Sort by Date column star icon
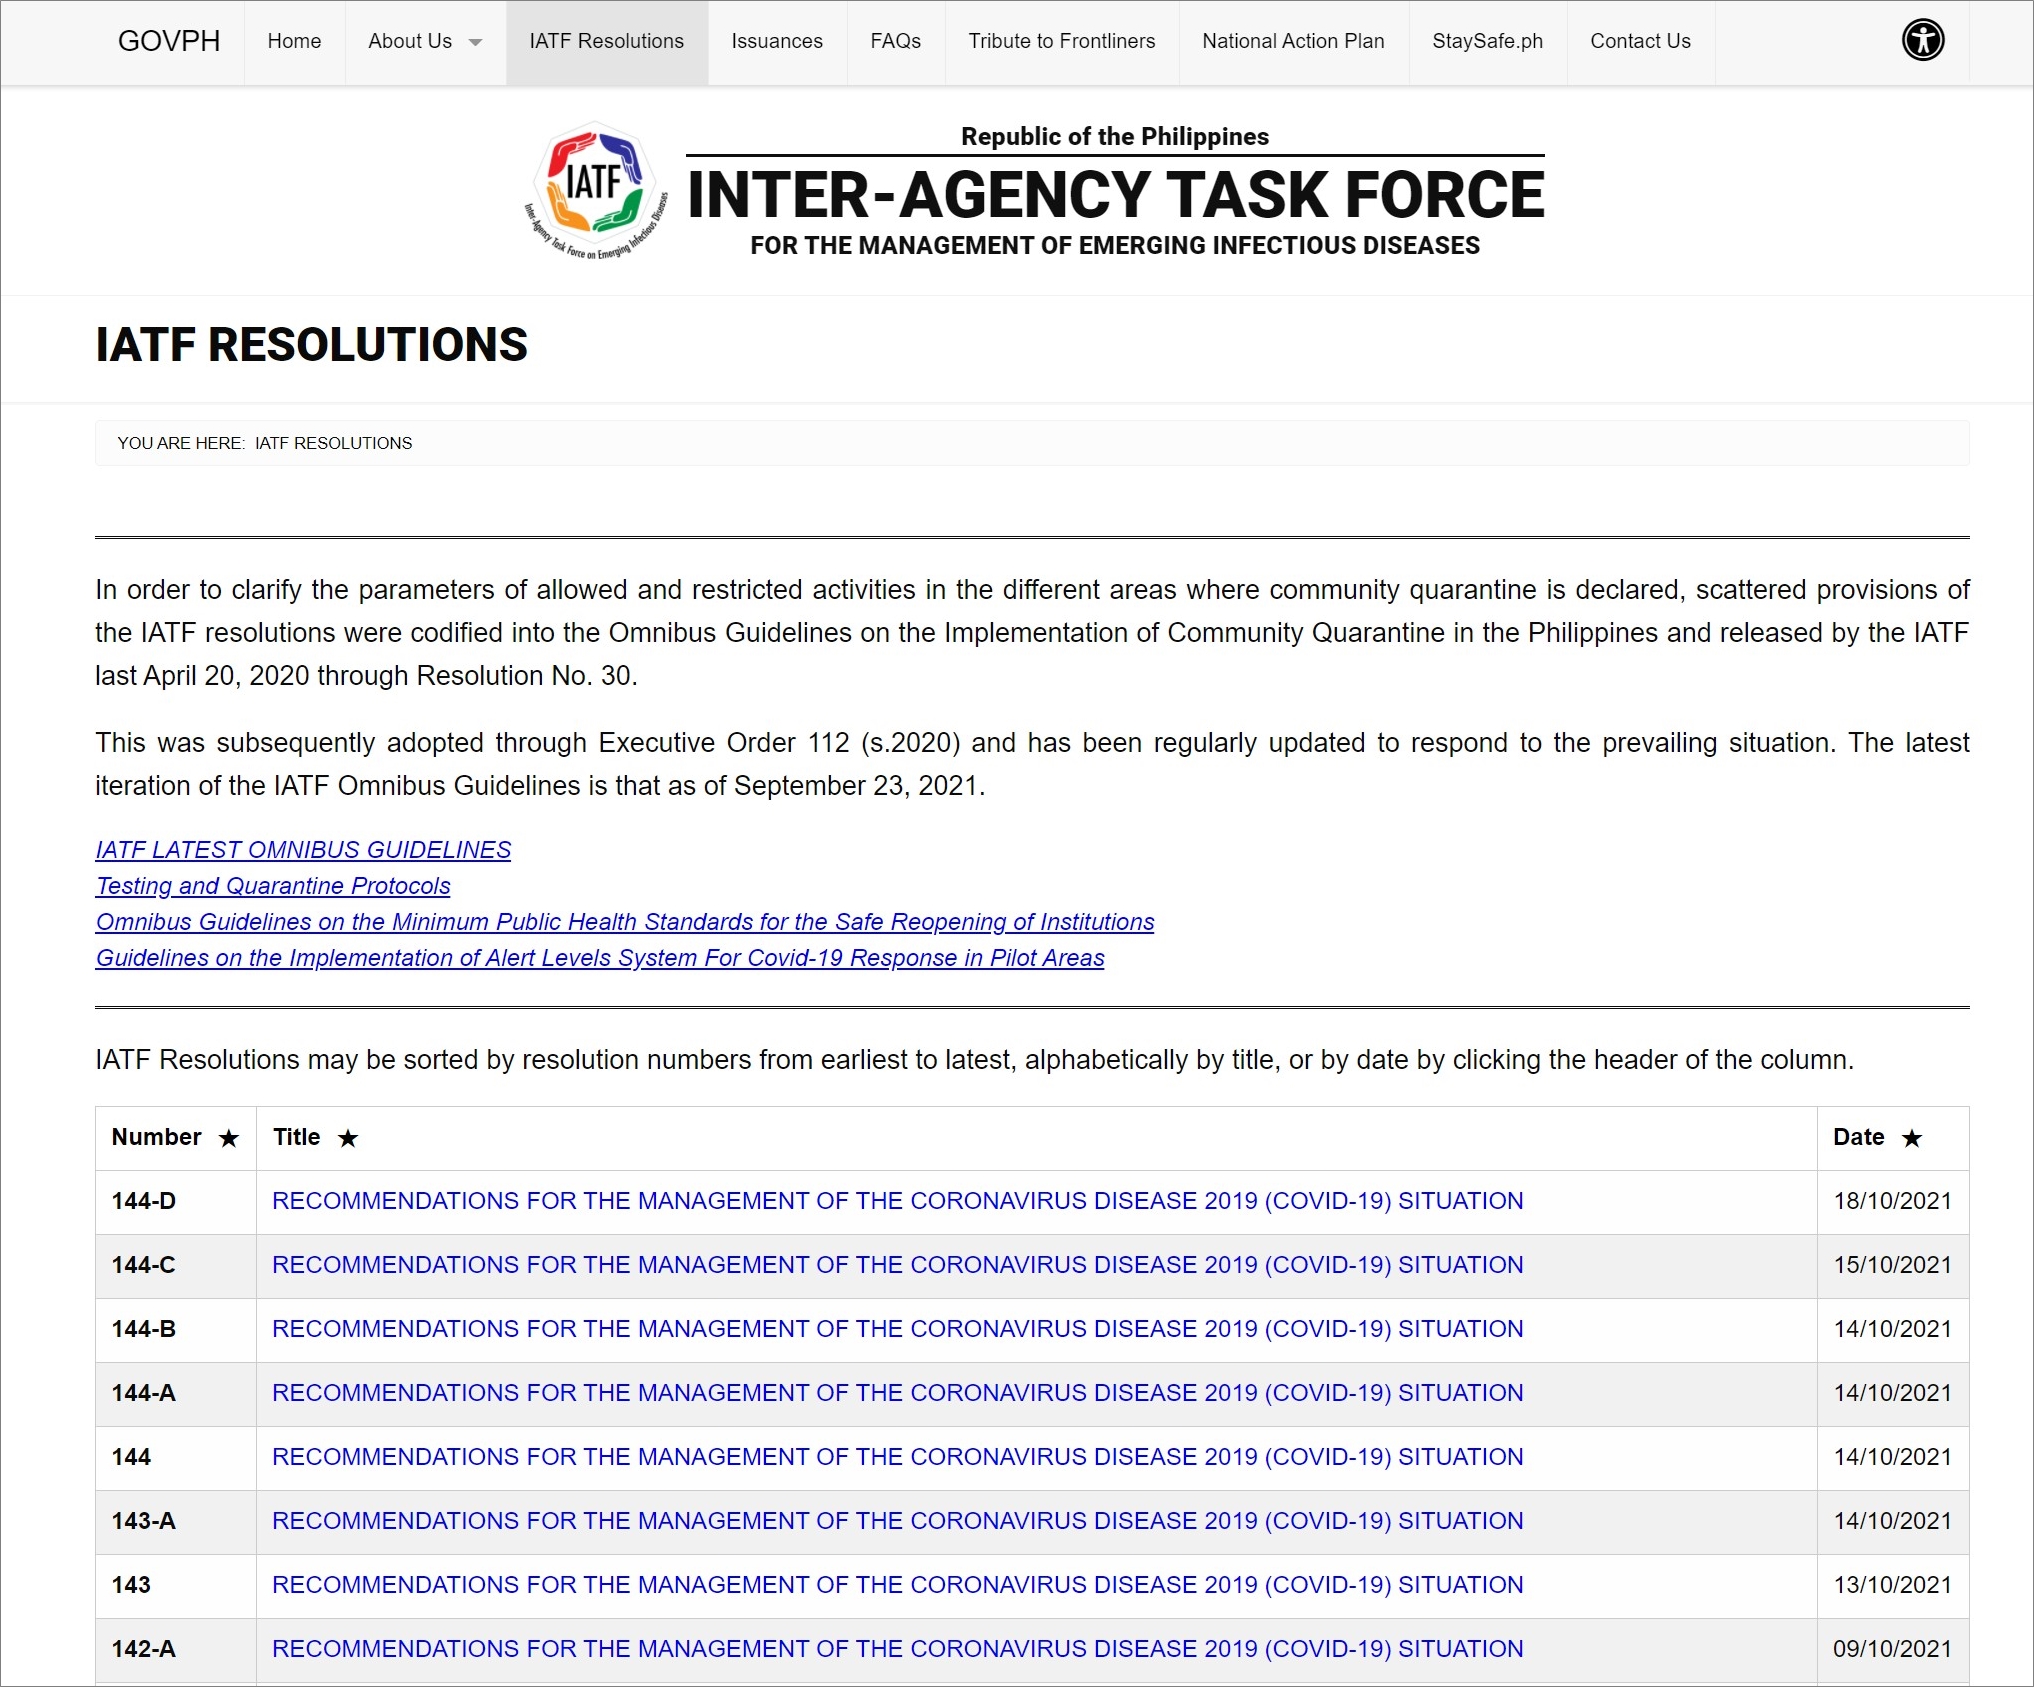Screen dimensions: 2034x1687 tap(1911, 1138)
